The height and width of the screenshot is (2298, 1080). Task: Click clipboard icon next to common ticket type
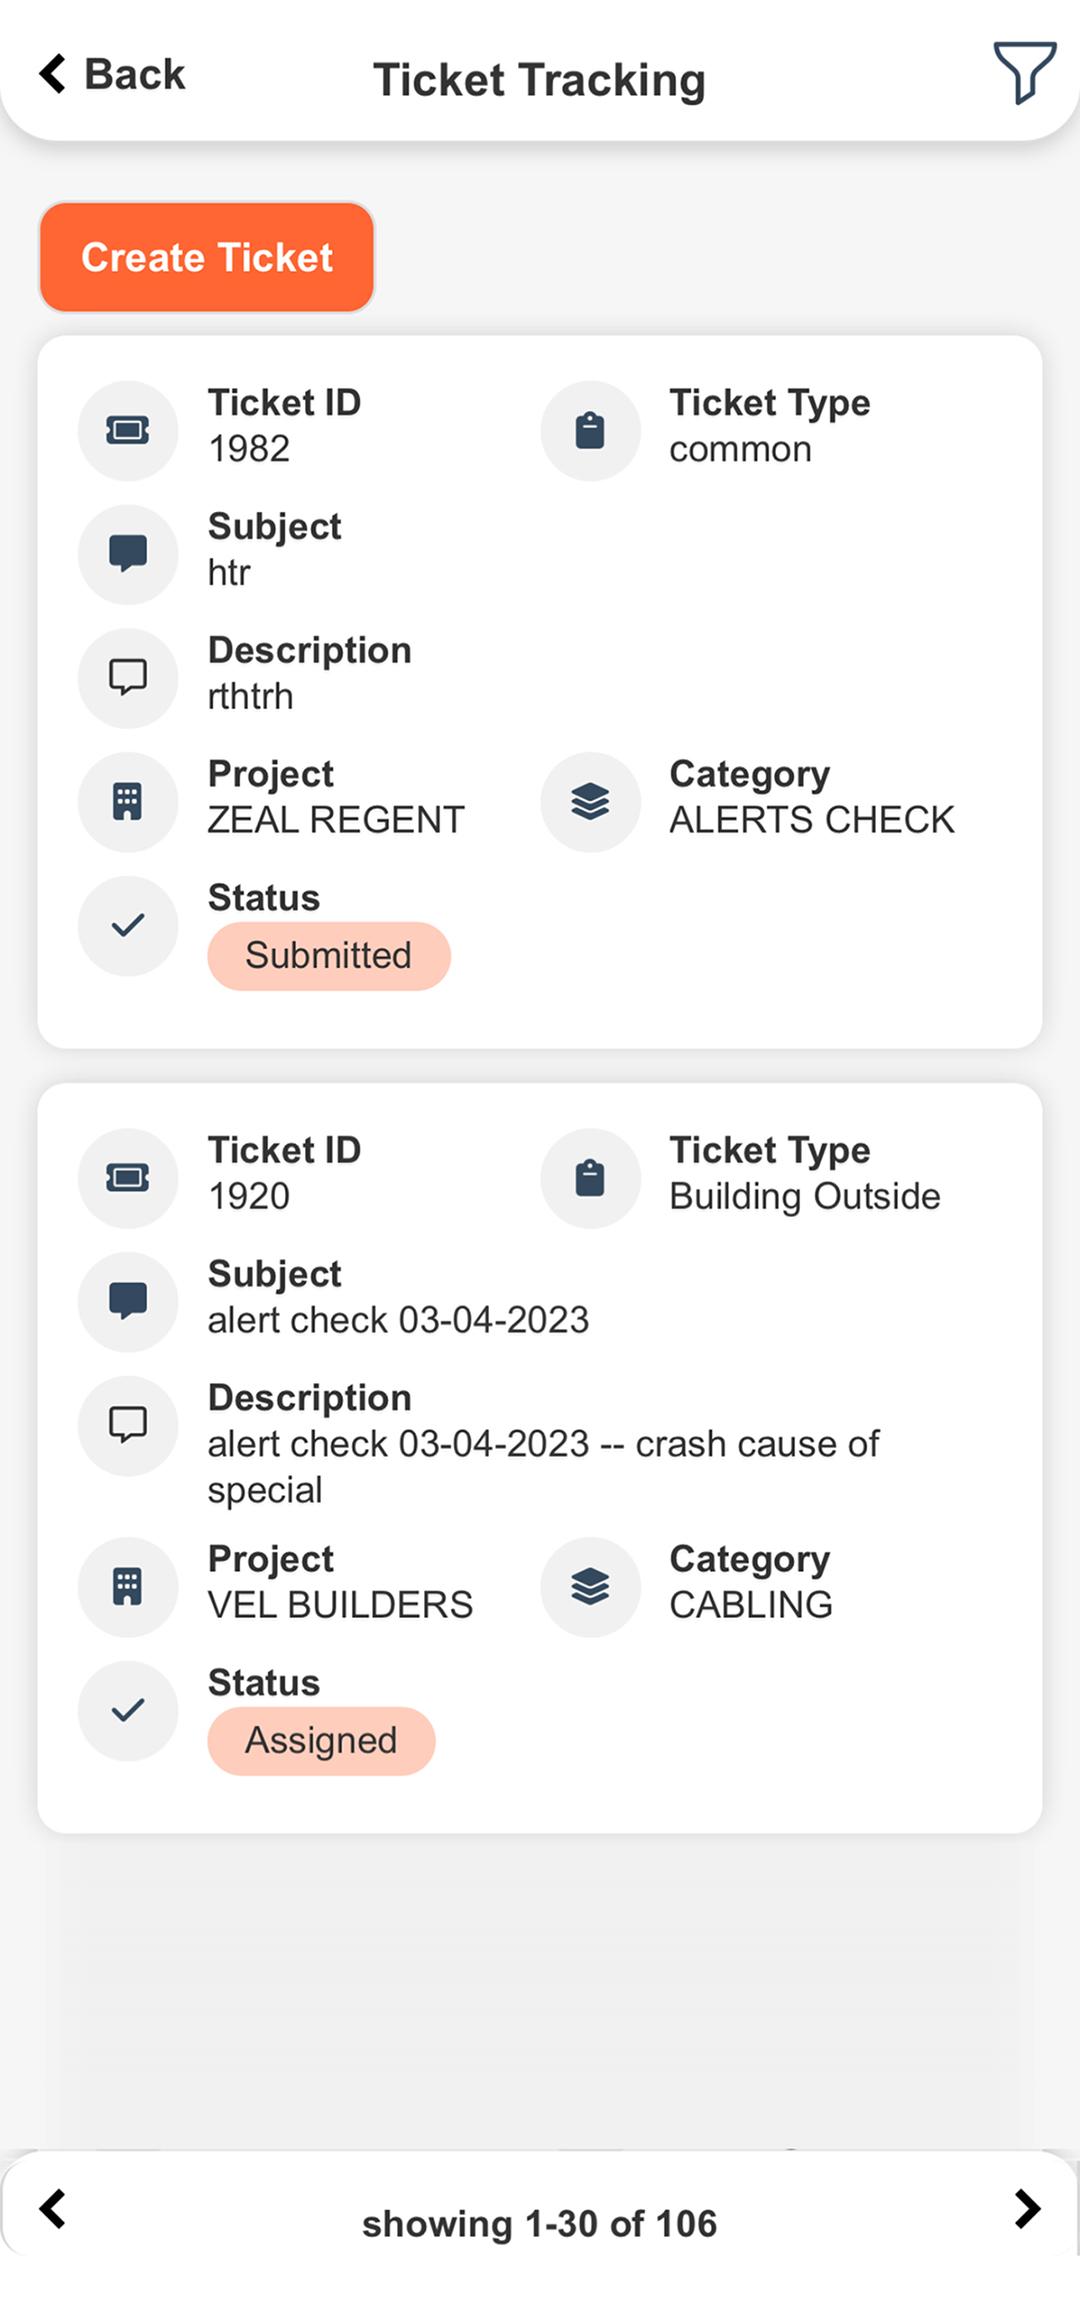(590, 430)
